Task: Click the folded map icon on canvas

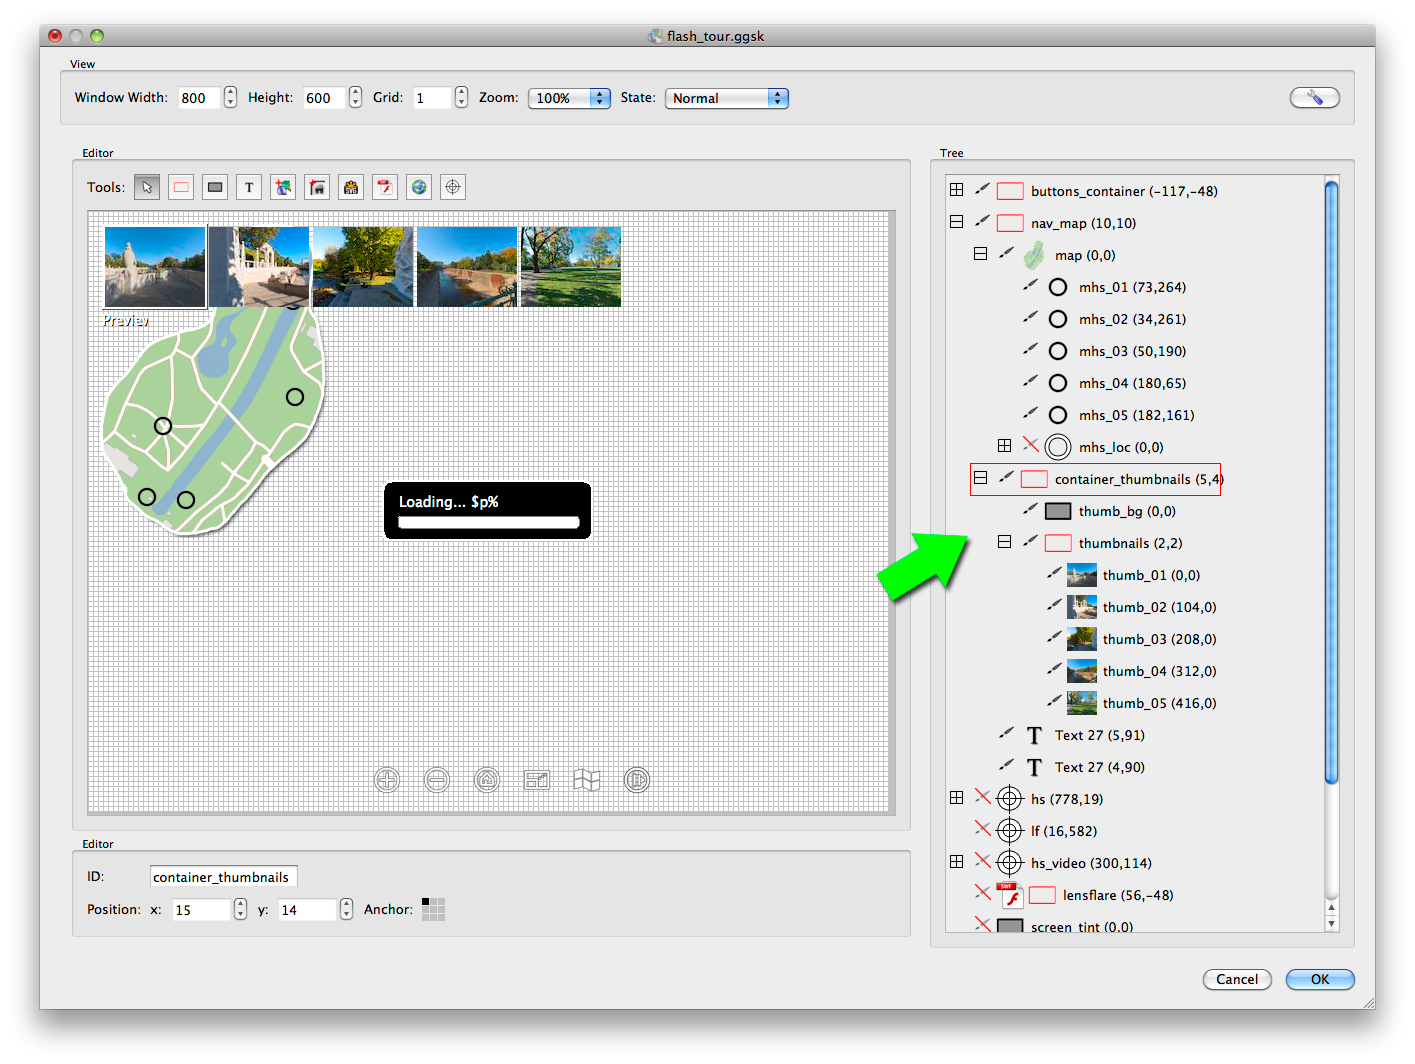Action: point(587,780)
